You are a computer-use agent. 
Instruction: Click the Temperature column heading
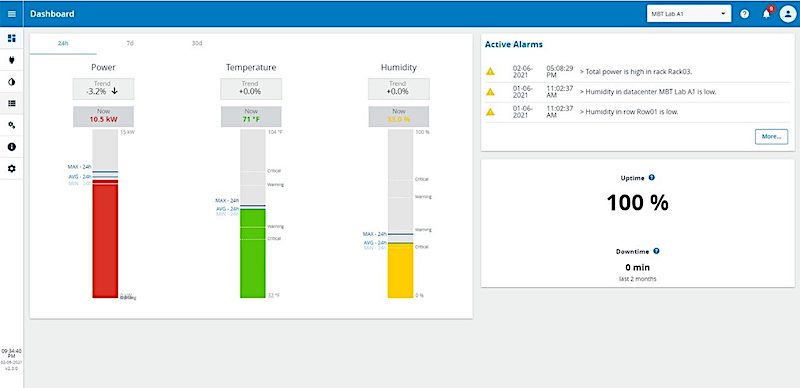click(251, 67)
